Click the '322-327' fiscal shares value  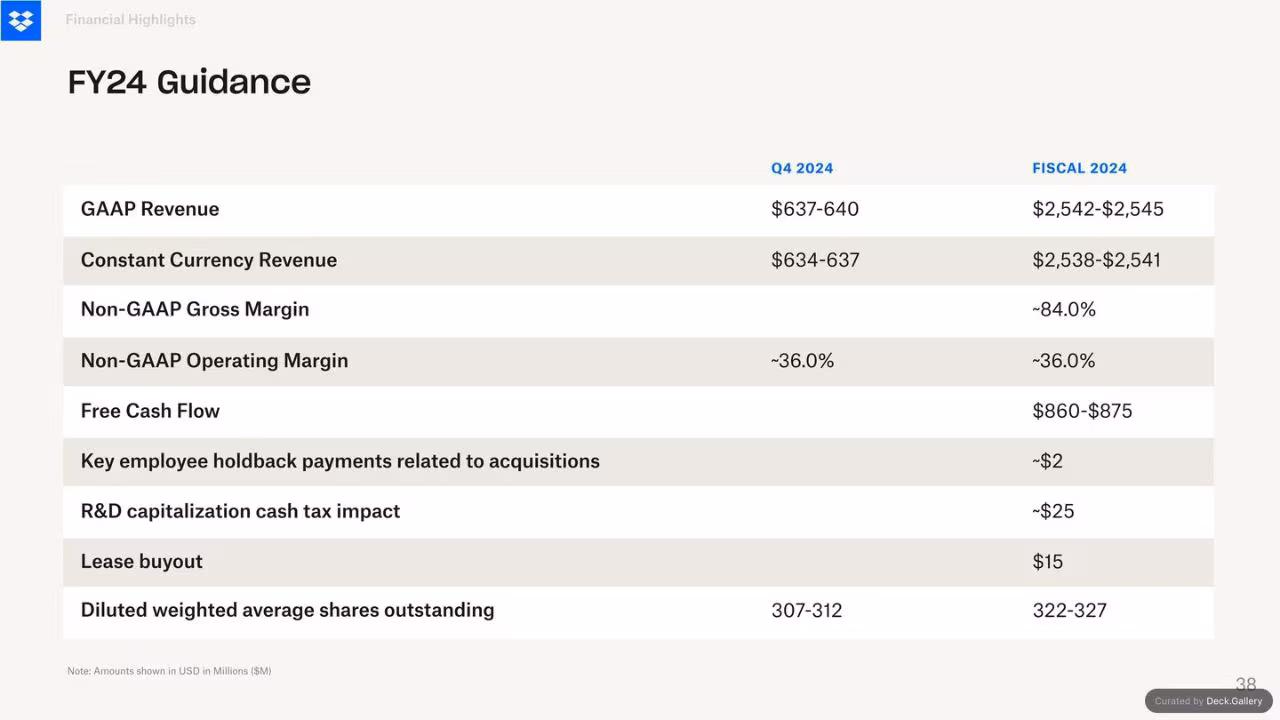click(x=1070, y=610)
